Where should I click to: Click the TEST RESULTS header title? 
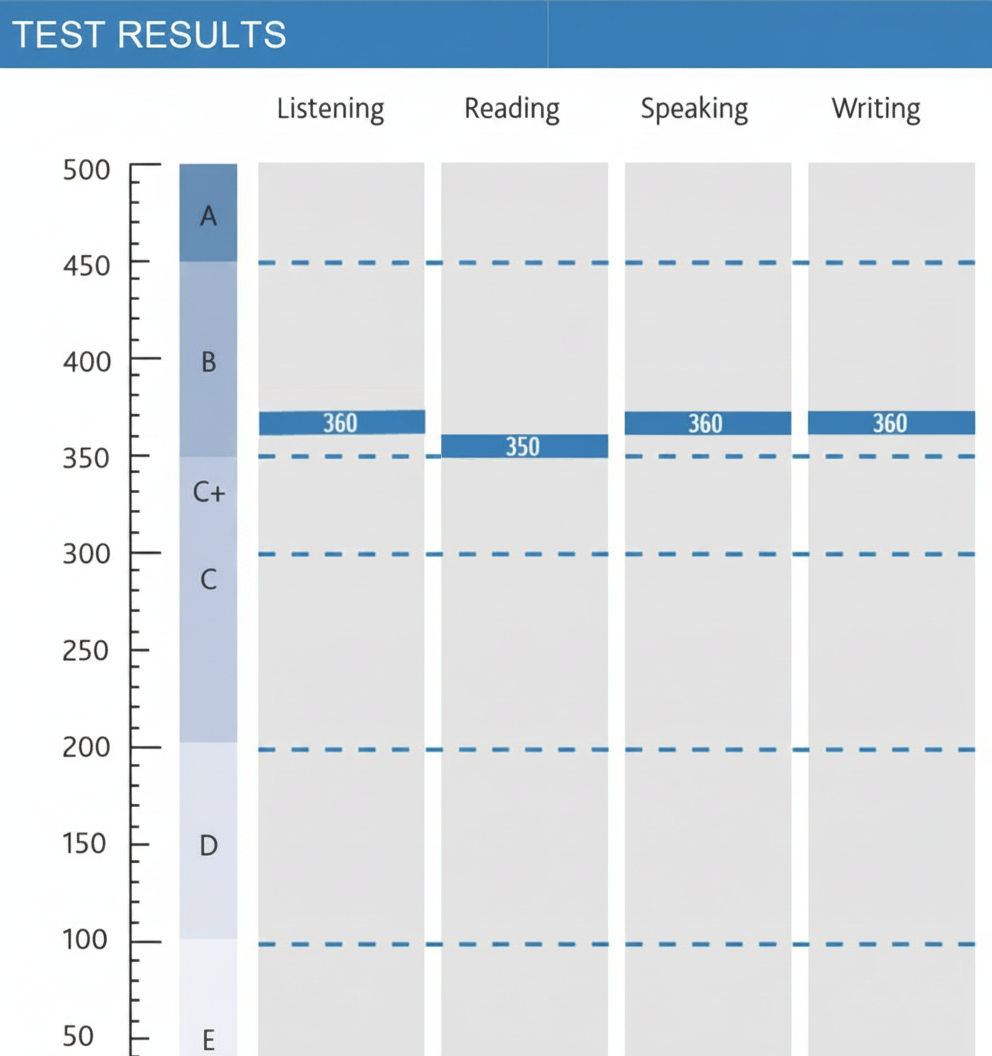(x=148, y=35)
